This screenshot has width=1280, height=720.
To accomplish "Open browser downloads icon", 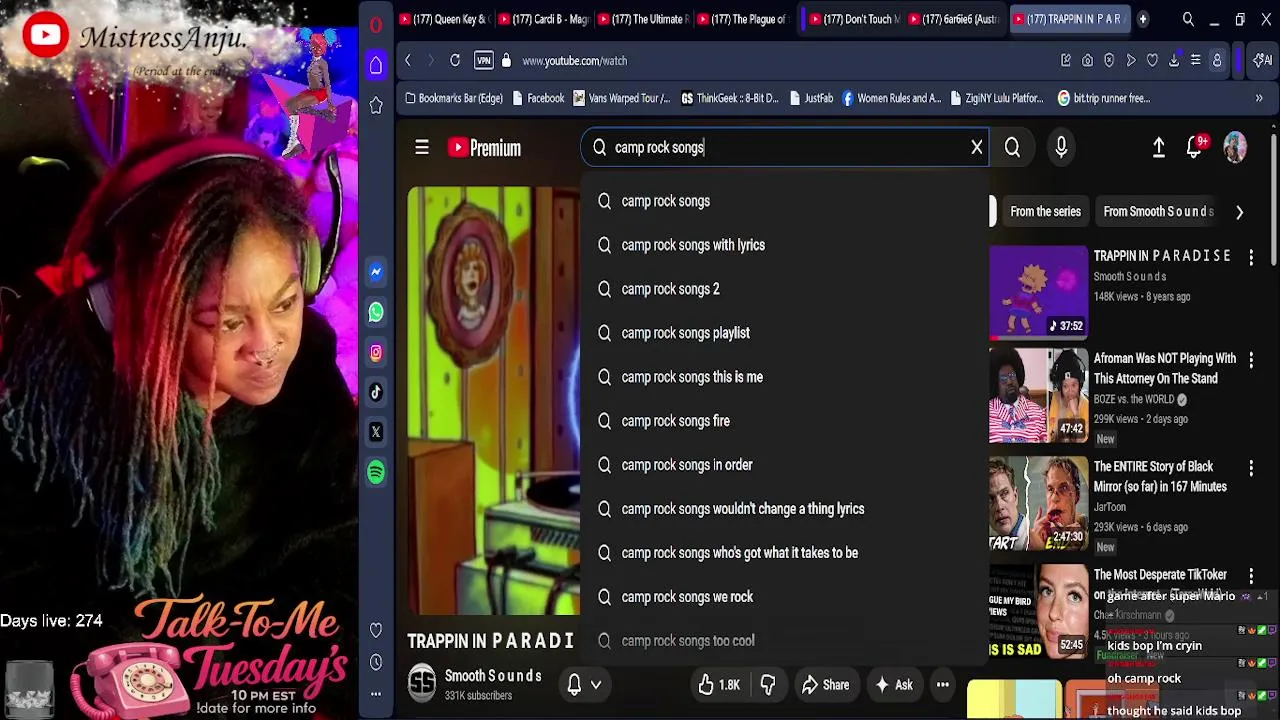I will (x=1174, y=61).
